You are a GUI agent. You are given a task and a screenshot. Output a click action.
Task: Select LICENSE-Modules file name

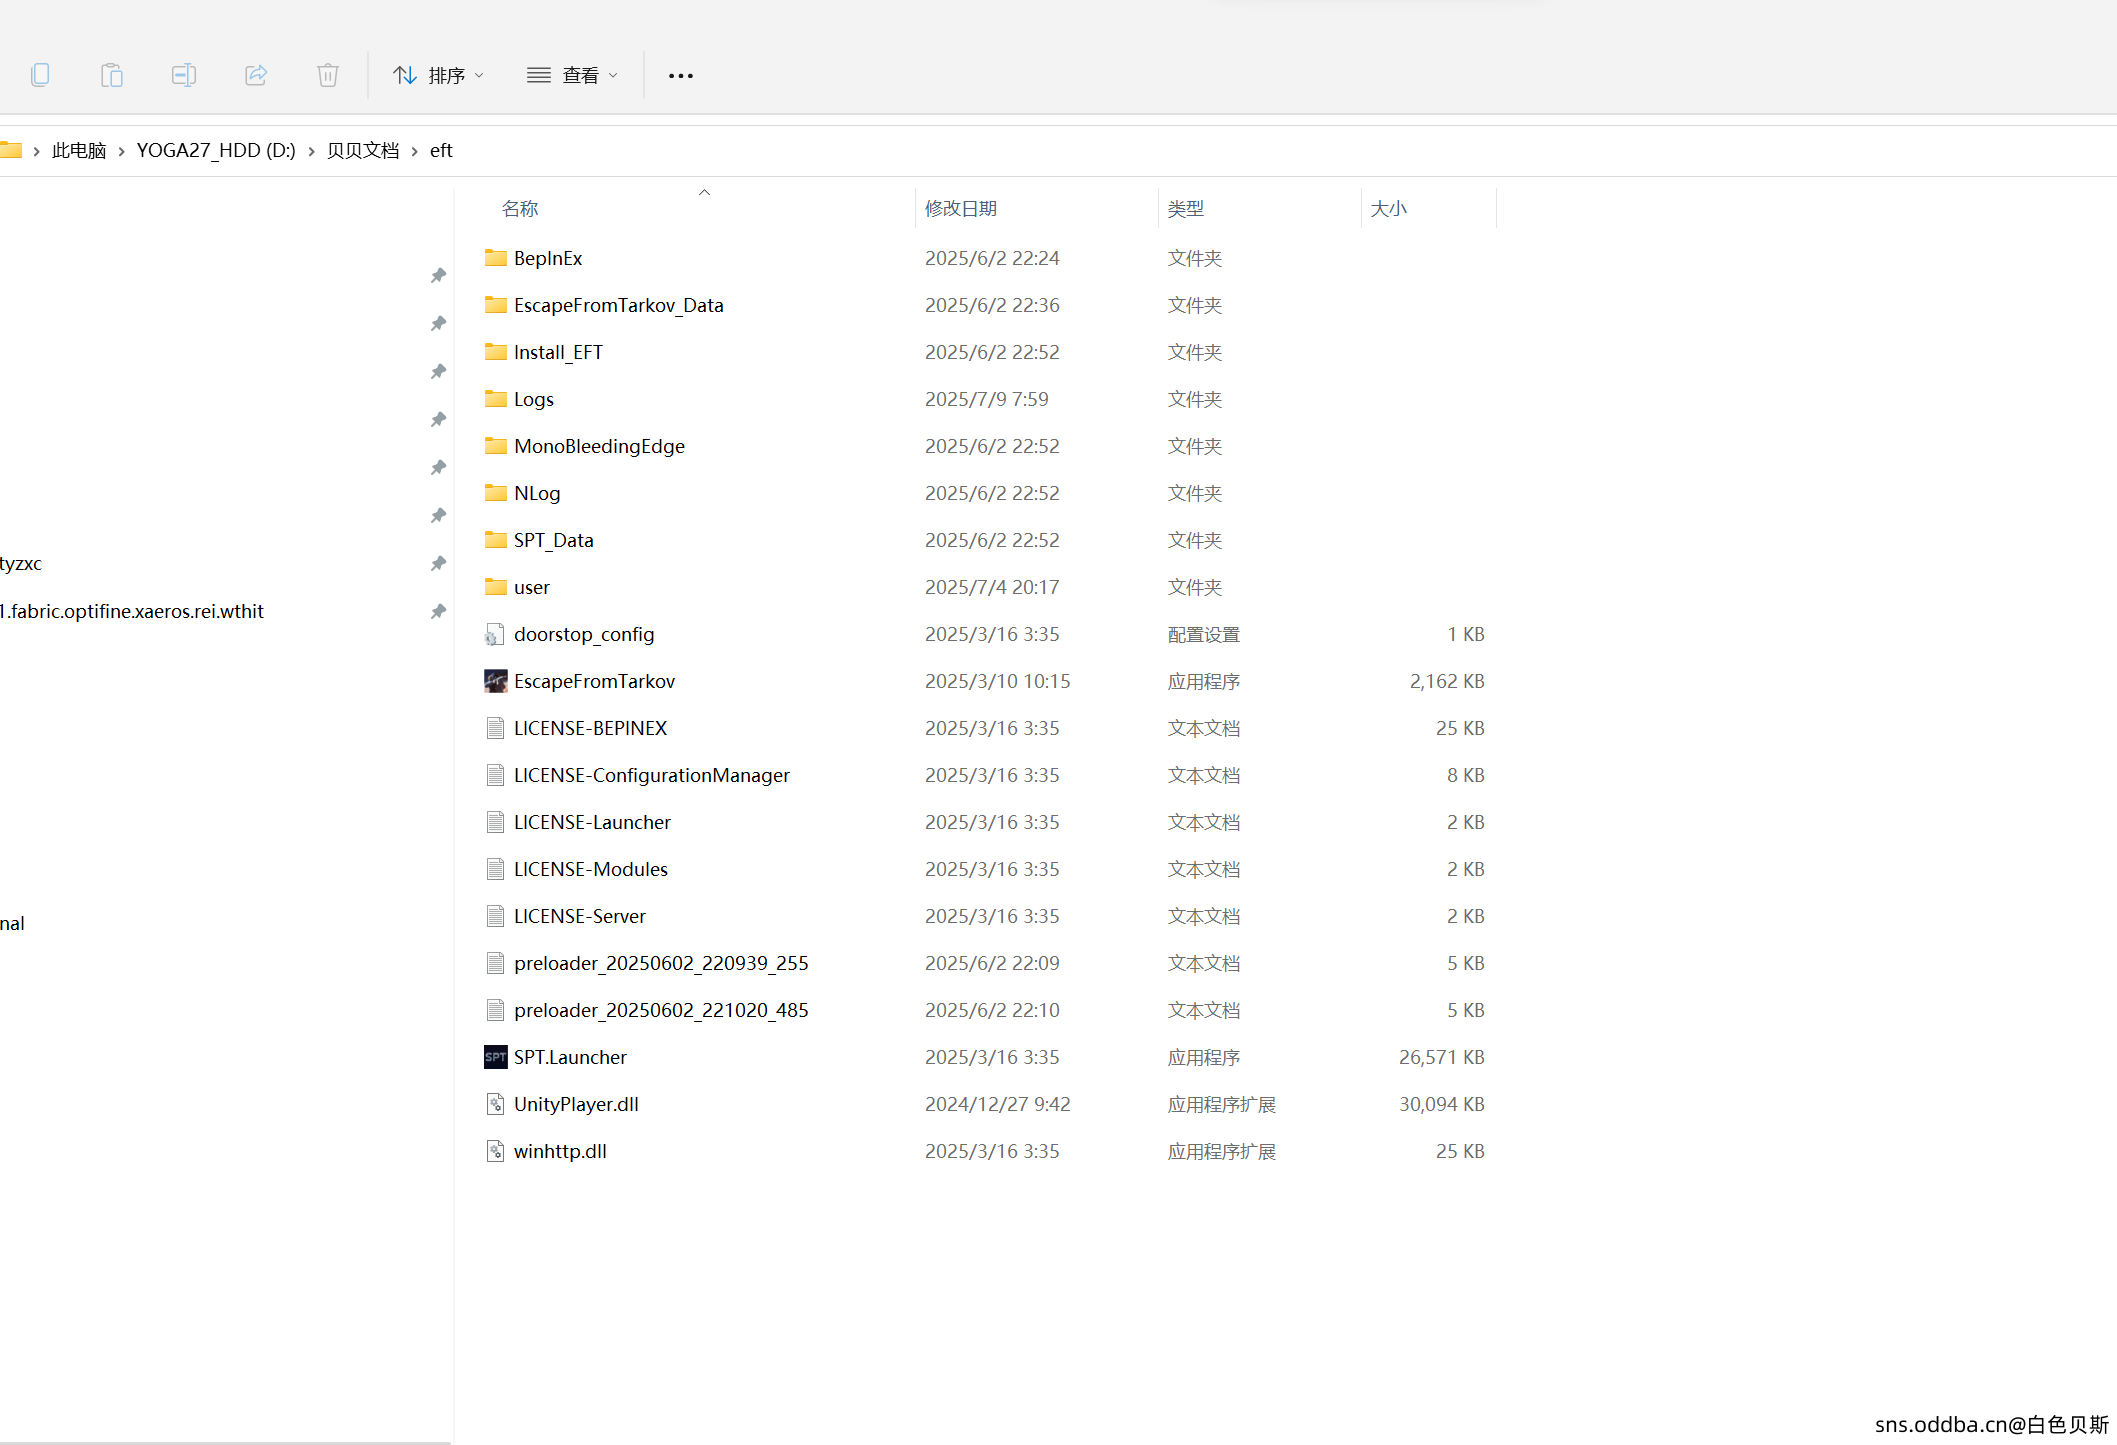(591, 869)
